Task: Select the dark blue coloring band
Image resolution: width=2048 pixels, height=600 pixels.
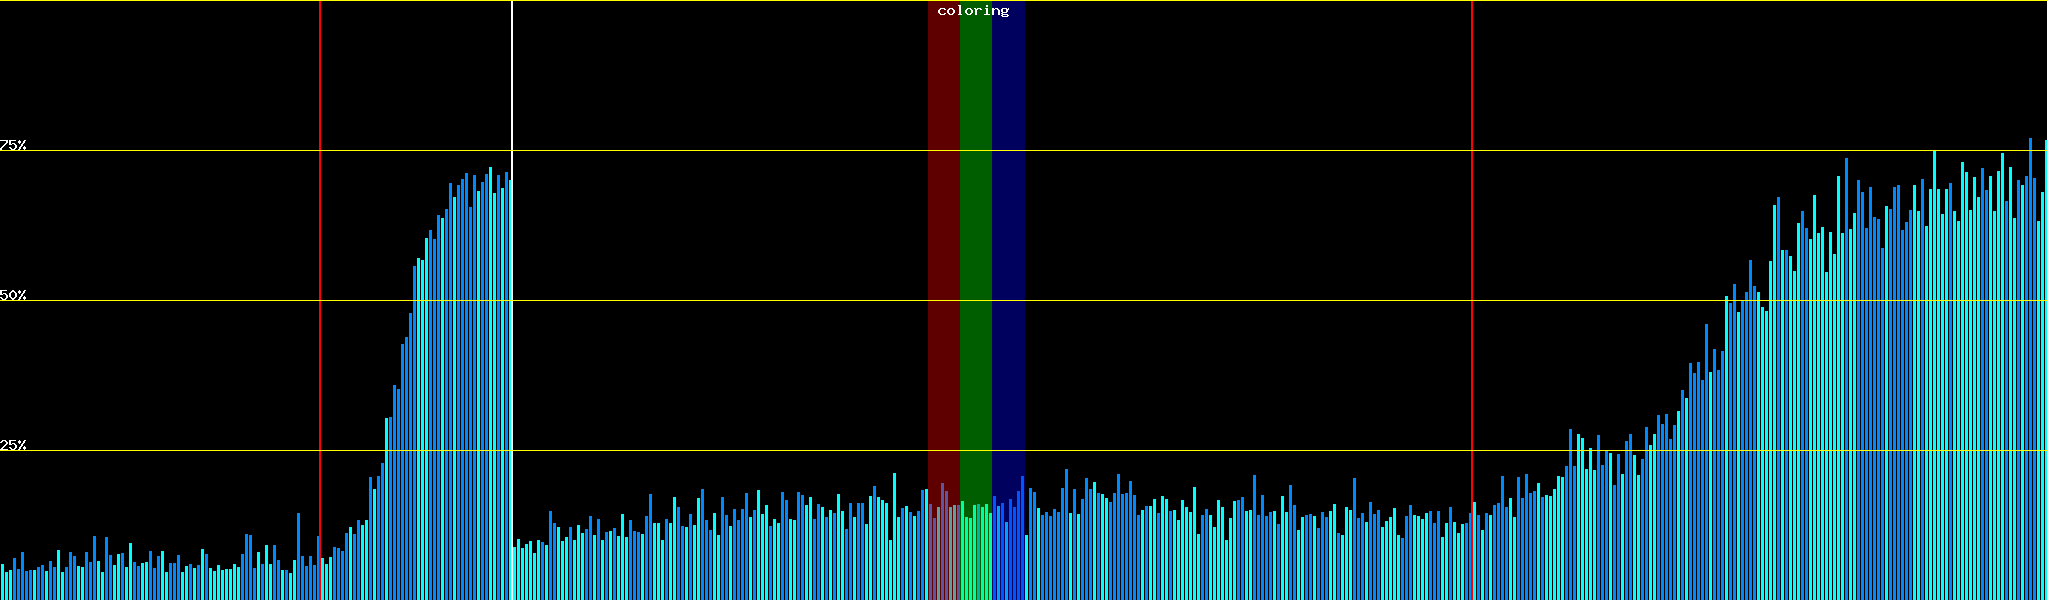Action: pos(1008,250)
